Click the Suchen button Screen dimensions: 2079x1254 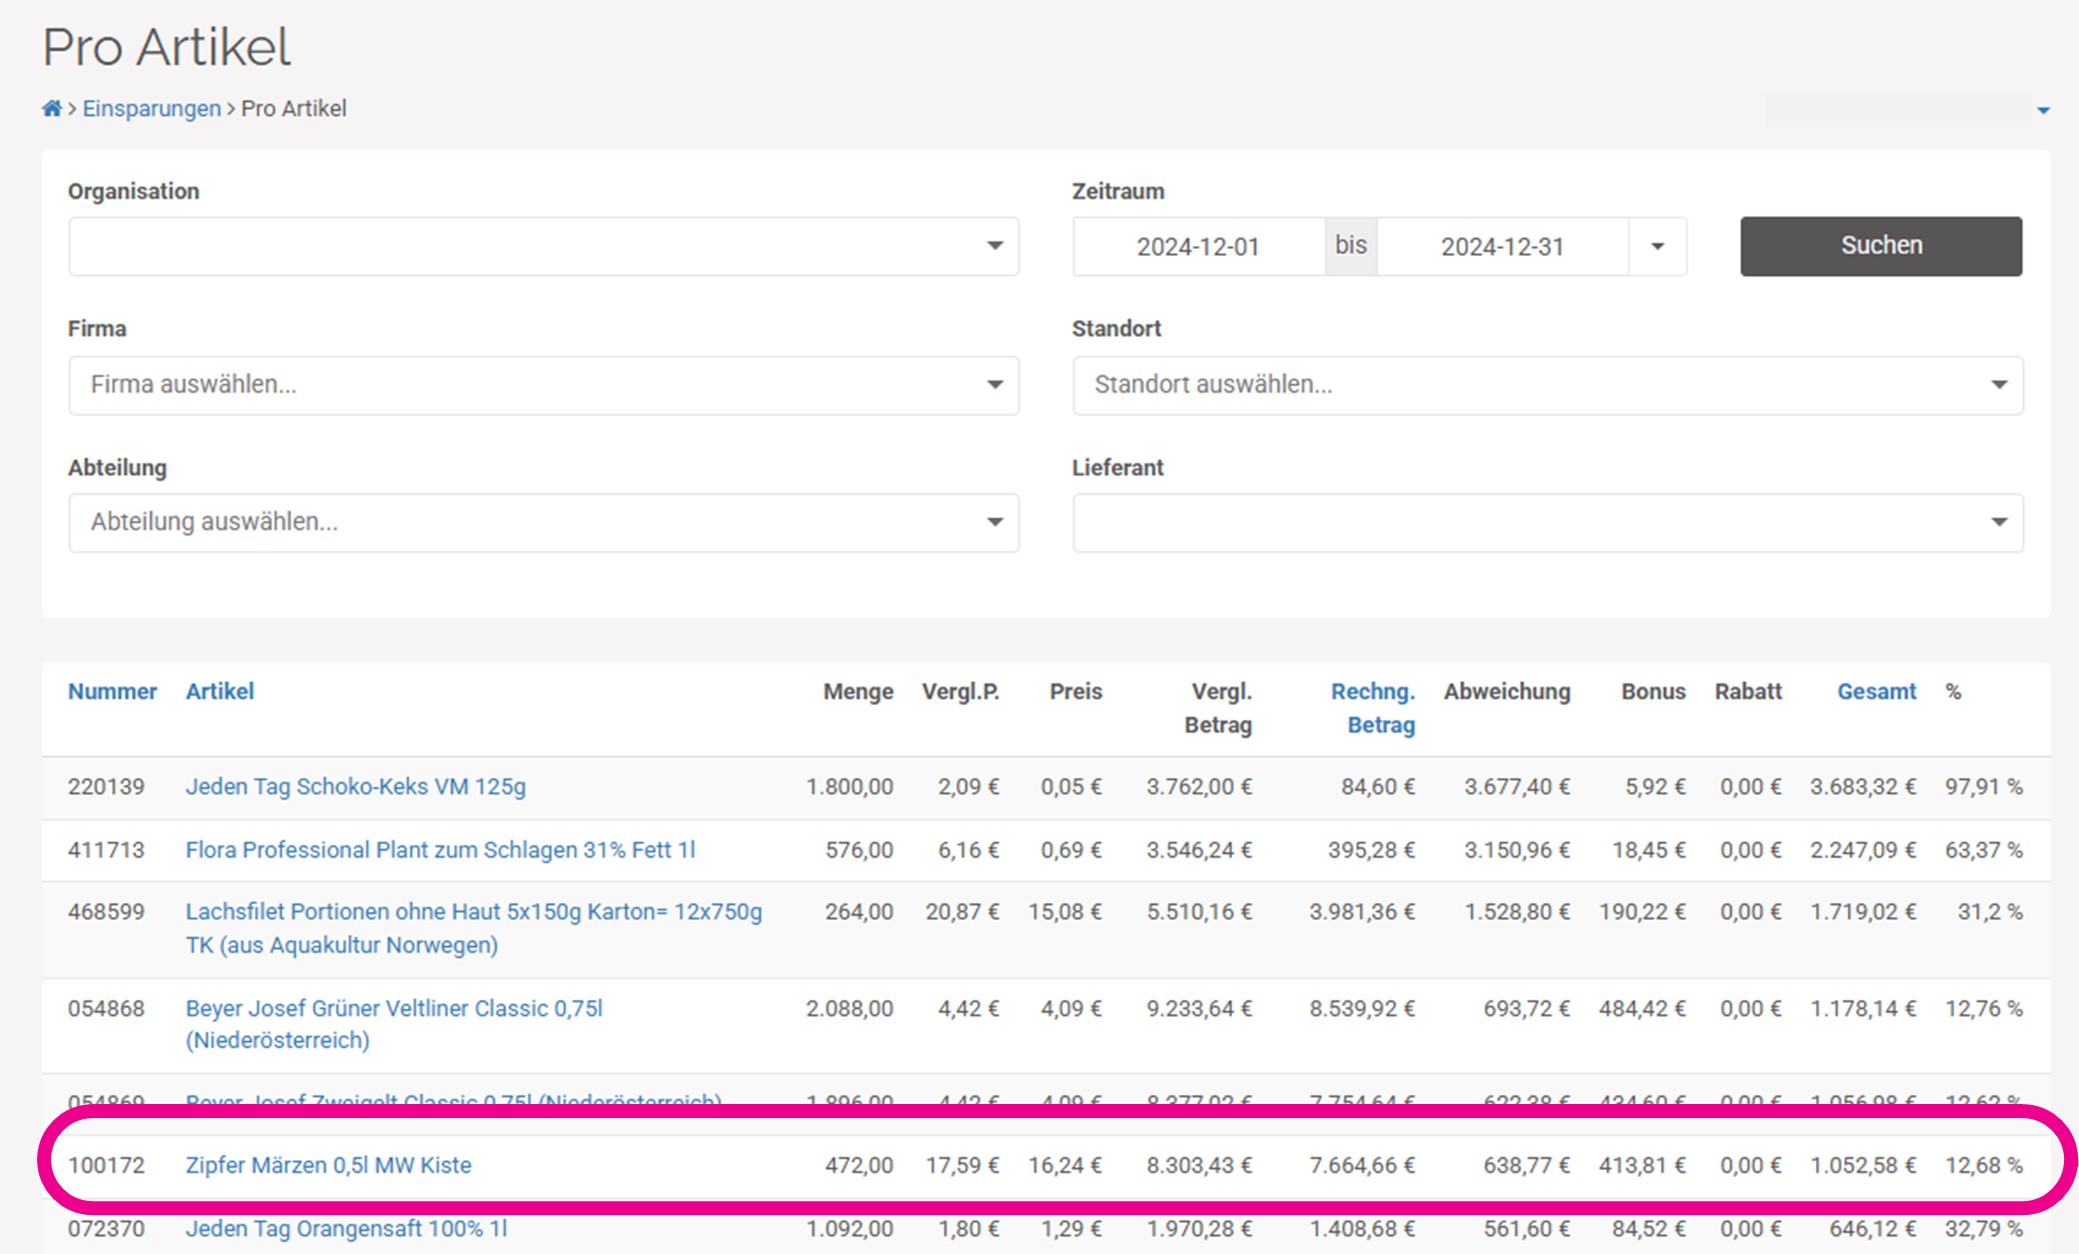(1881, 246)
